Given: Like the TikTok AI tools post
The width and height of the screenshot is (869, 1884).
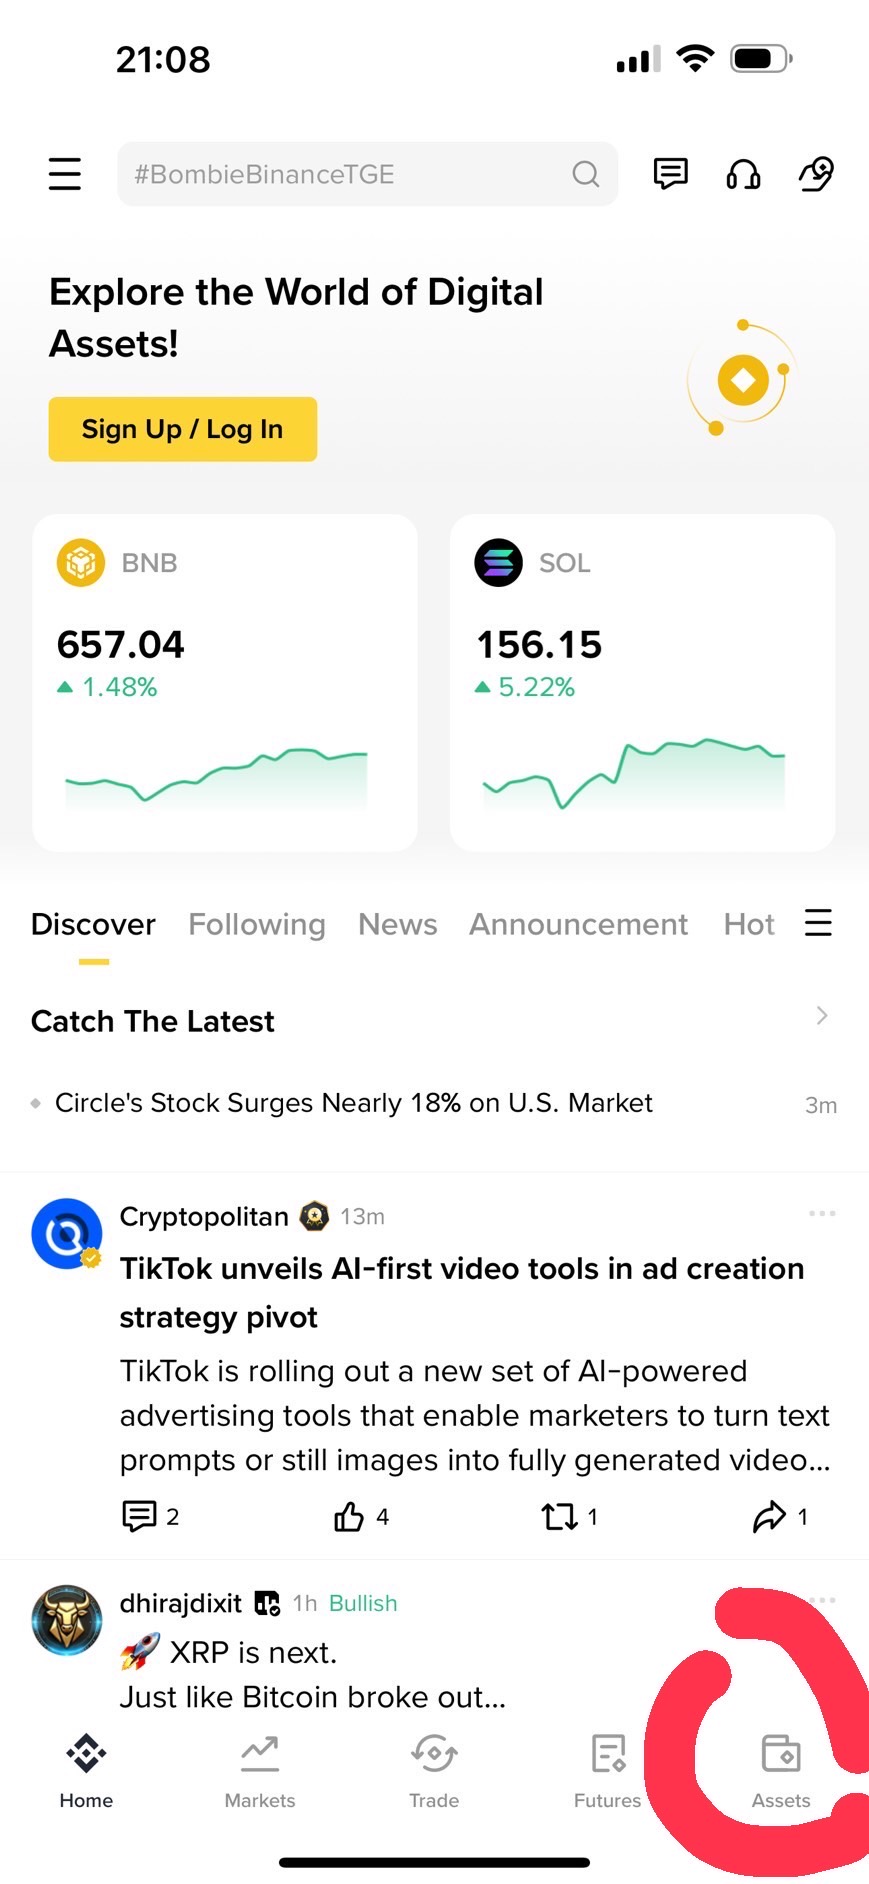Looking at the screenshot, I should [361, 1517].
